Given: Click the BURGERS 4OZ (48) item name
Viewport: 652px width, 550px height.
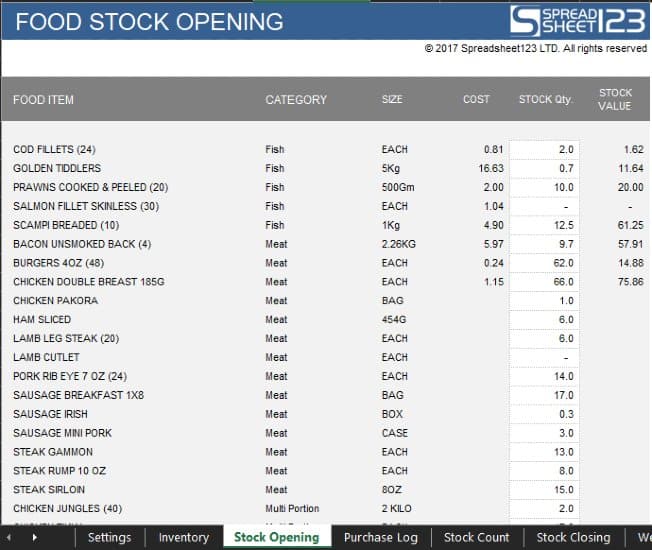Looking at the screenshot, I should (59, 263).
